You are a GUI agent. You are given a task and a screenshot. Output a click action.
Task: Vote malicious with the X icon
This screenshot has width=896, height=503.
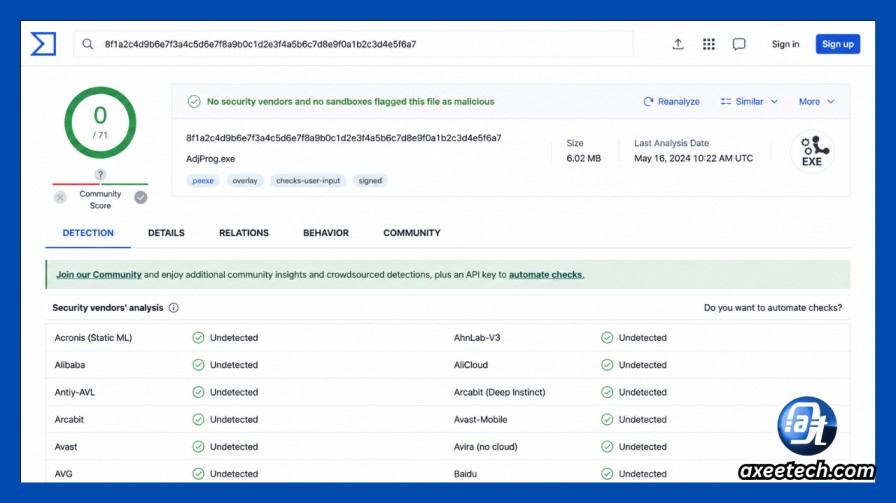[60, 198]
